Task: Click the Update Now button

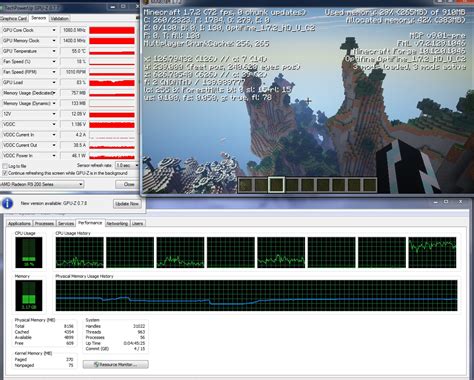Action: point(127,204)
